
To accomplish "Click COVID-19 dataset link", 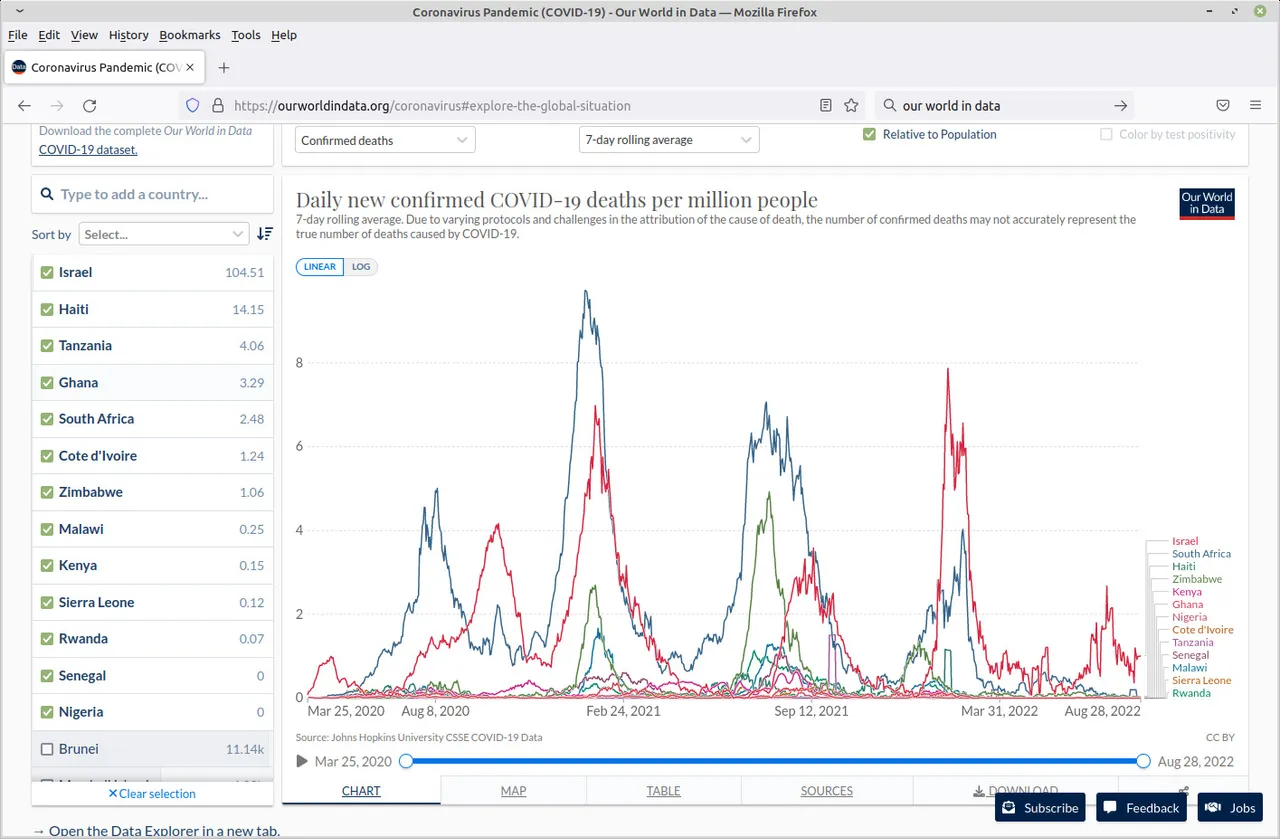I will click(x=88, y=149).
